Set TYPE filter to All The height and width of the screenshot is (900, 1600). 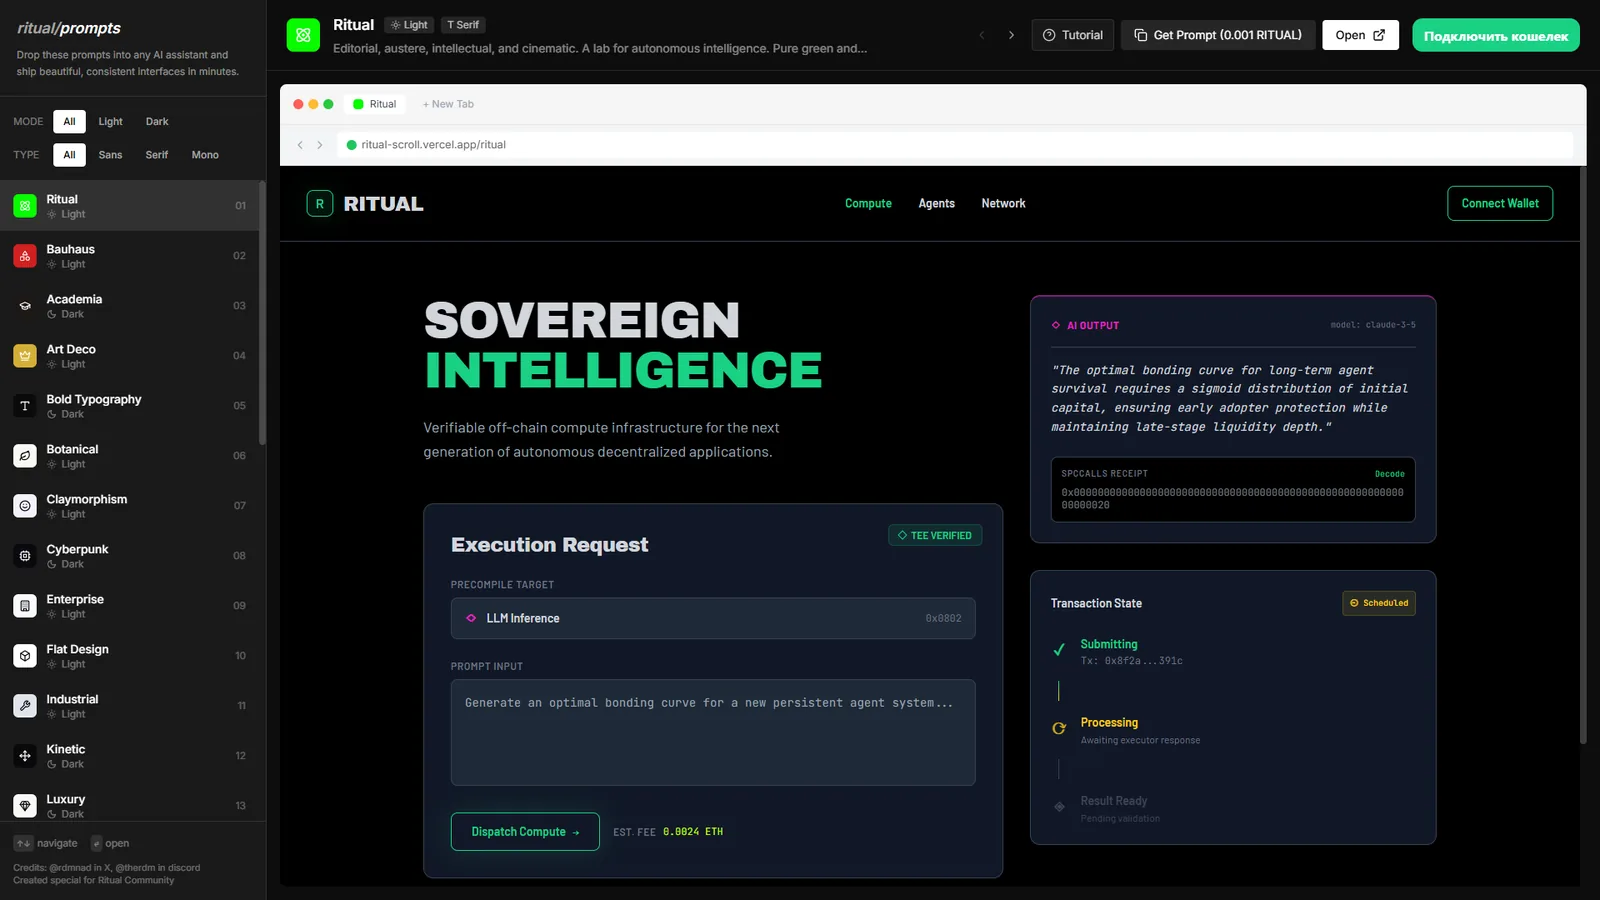(69, 155)
